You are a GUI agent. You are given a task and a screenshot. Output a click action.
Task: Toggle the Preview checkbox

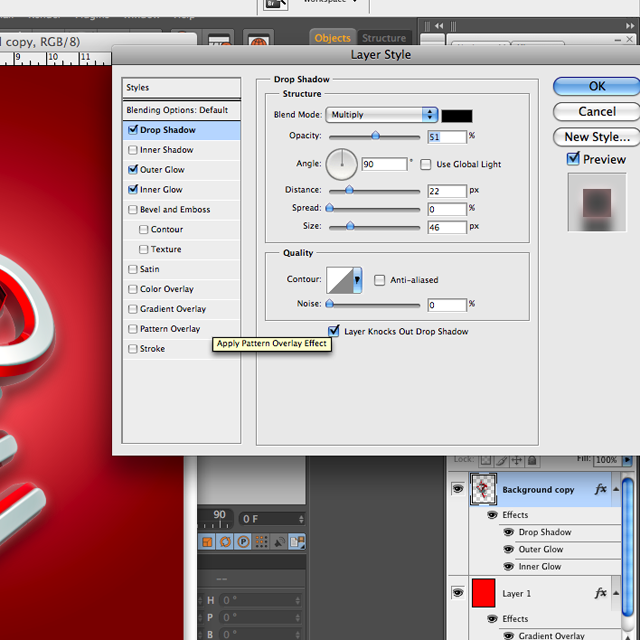573,159
